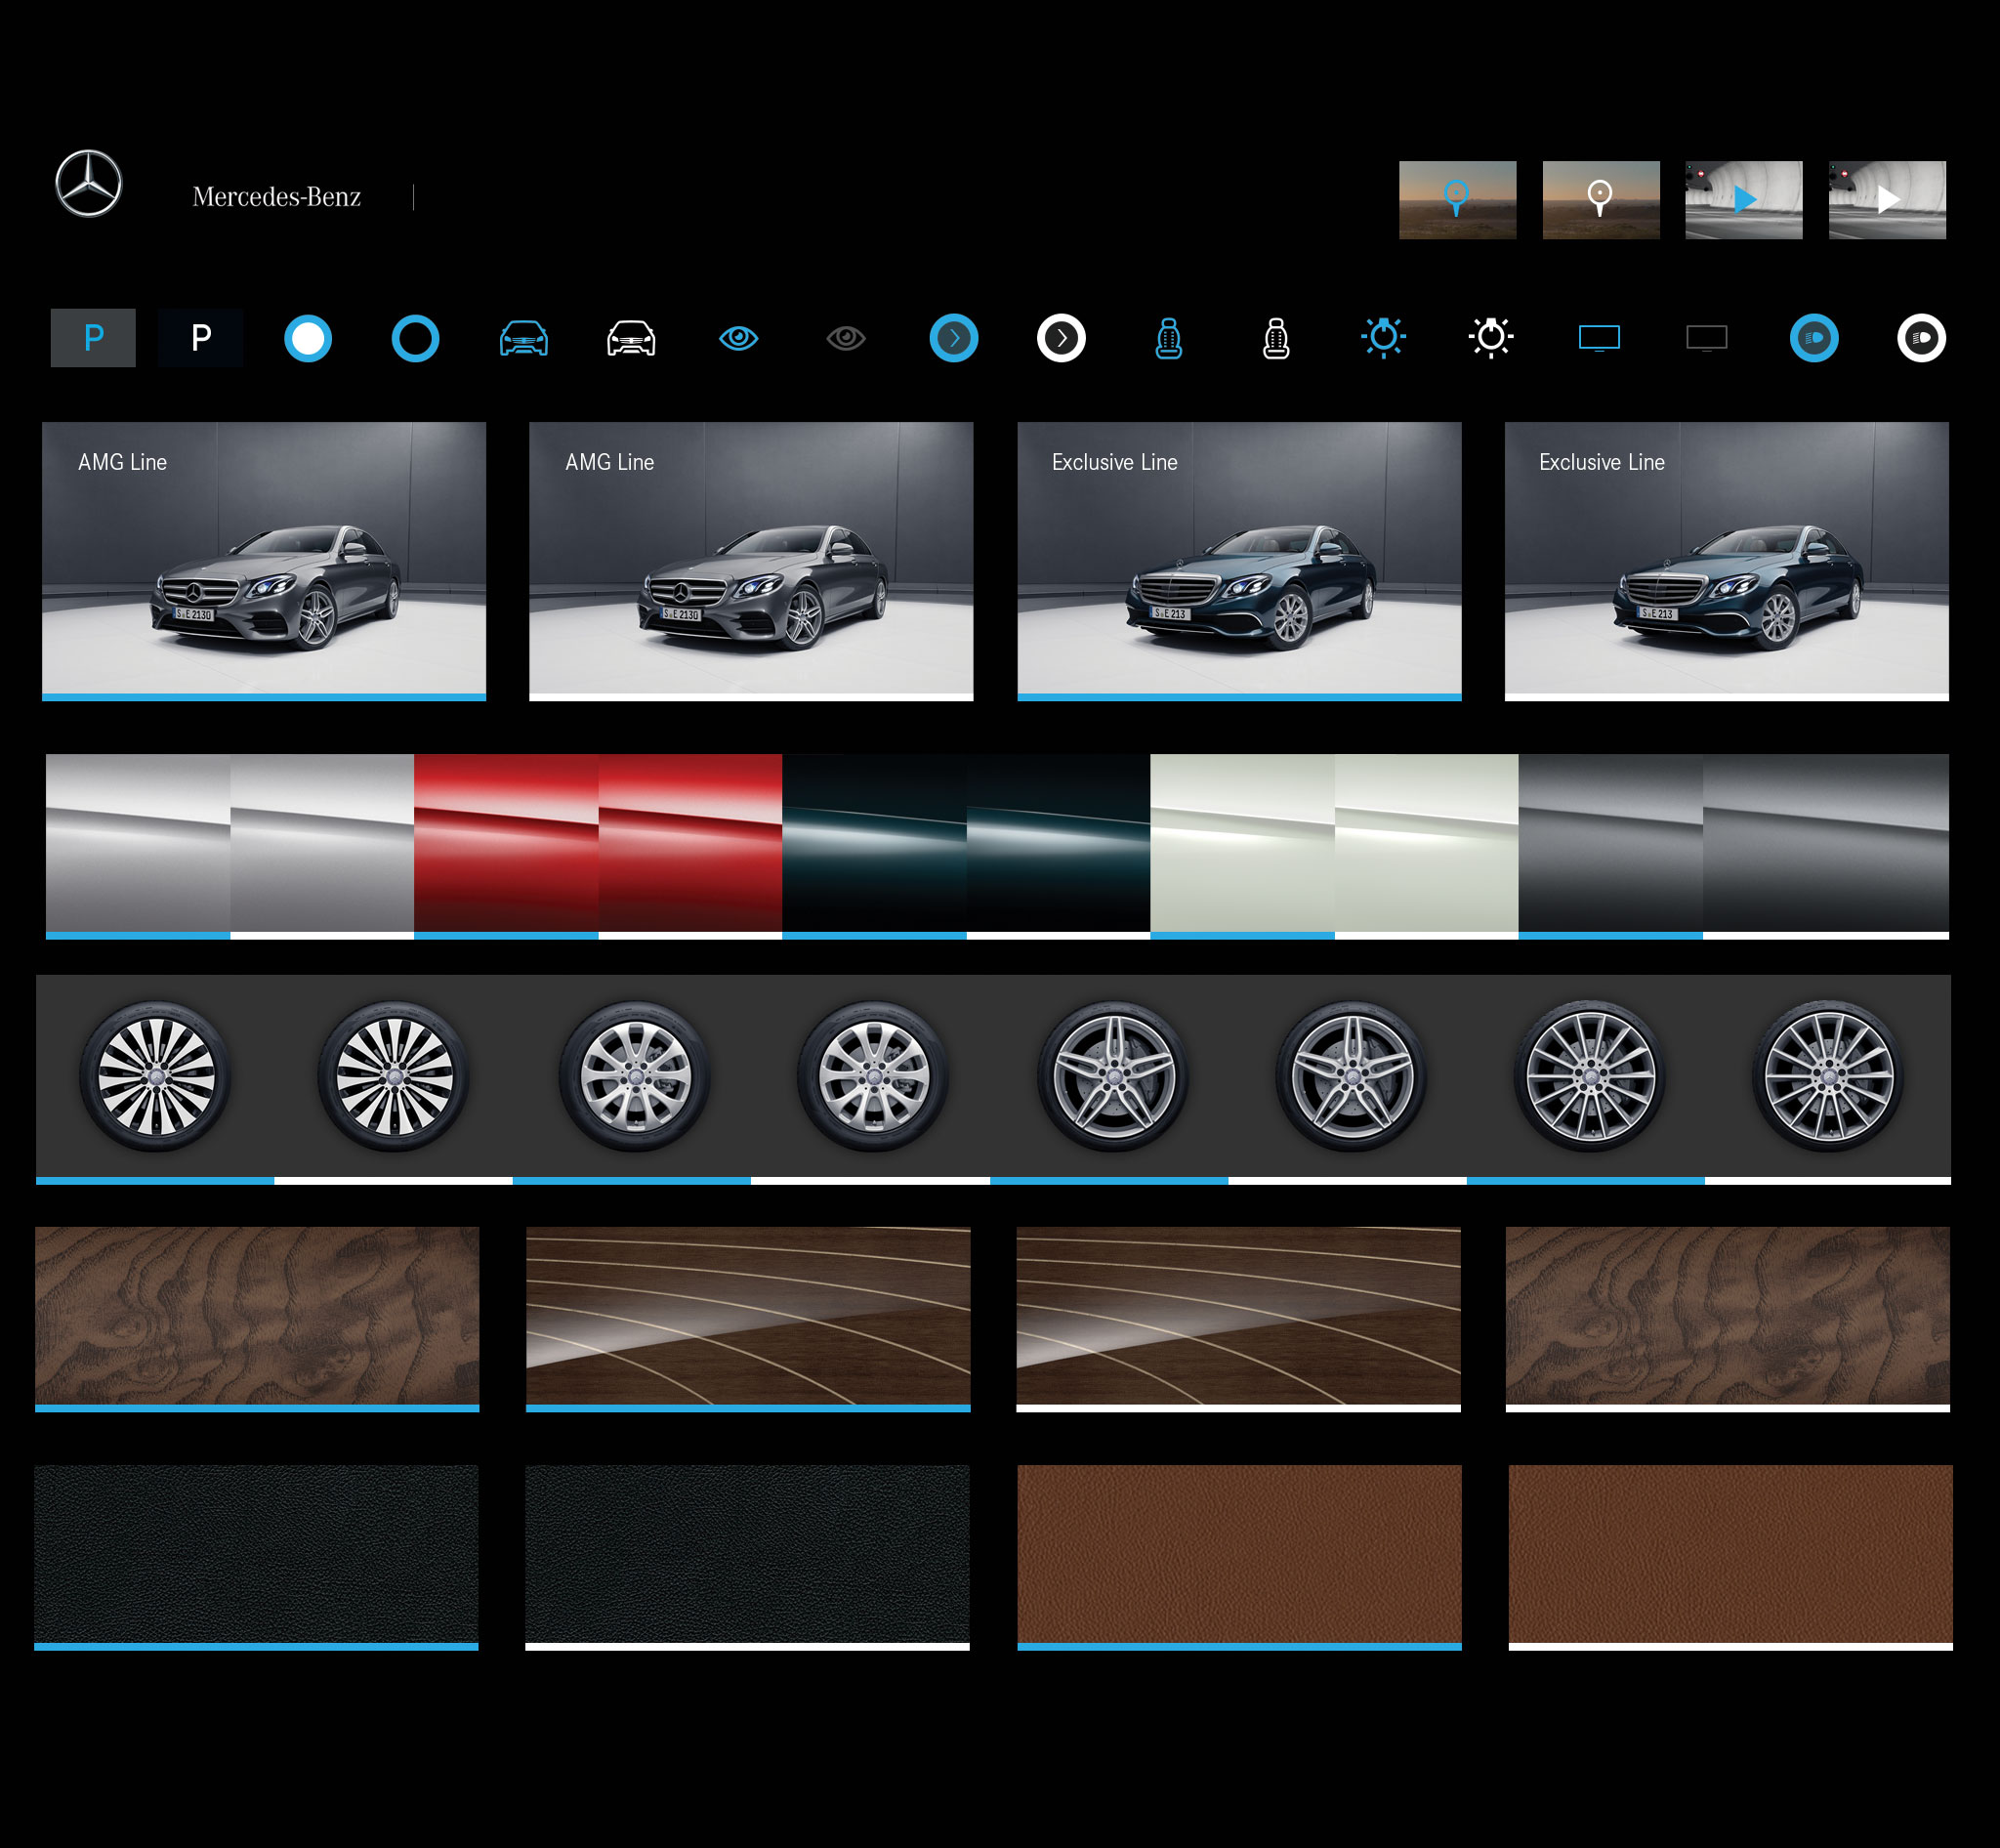
Task: Play the tunnel video with blue arrow
Action: 1744,200
